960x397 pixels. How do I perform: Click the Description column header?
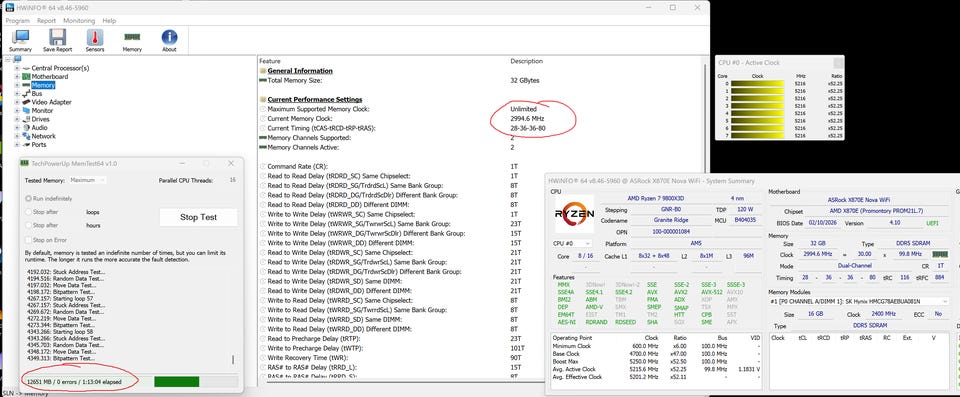(526, 61)
